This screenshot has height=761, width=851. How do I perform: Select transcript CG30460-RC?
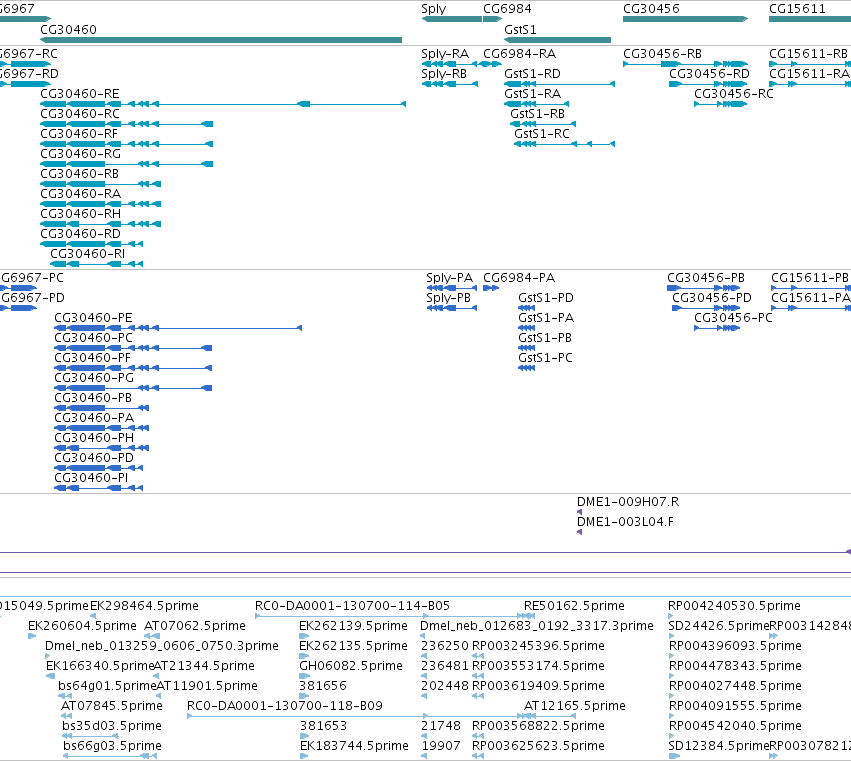[x=80, y=114]
